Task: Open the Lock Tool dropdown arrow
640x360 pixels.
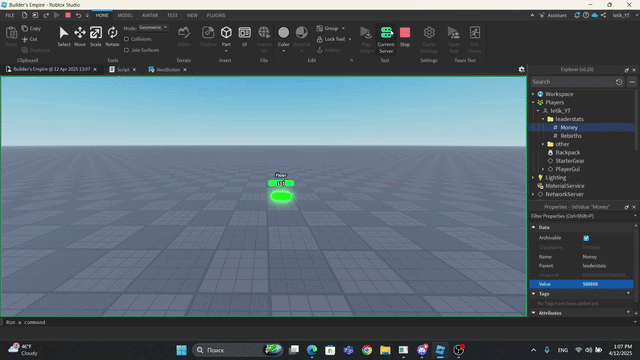Action: (350, 39)
